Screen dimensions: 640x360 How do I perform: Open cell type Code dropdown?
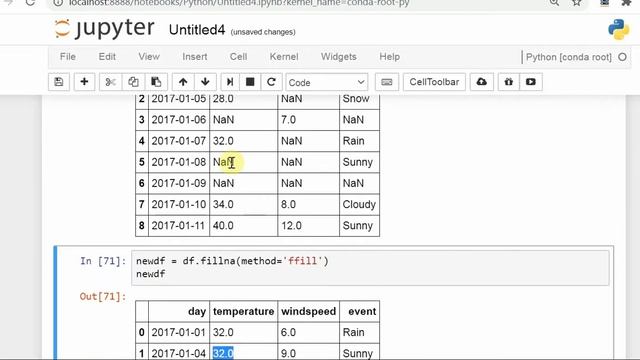(327, 82)
